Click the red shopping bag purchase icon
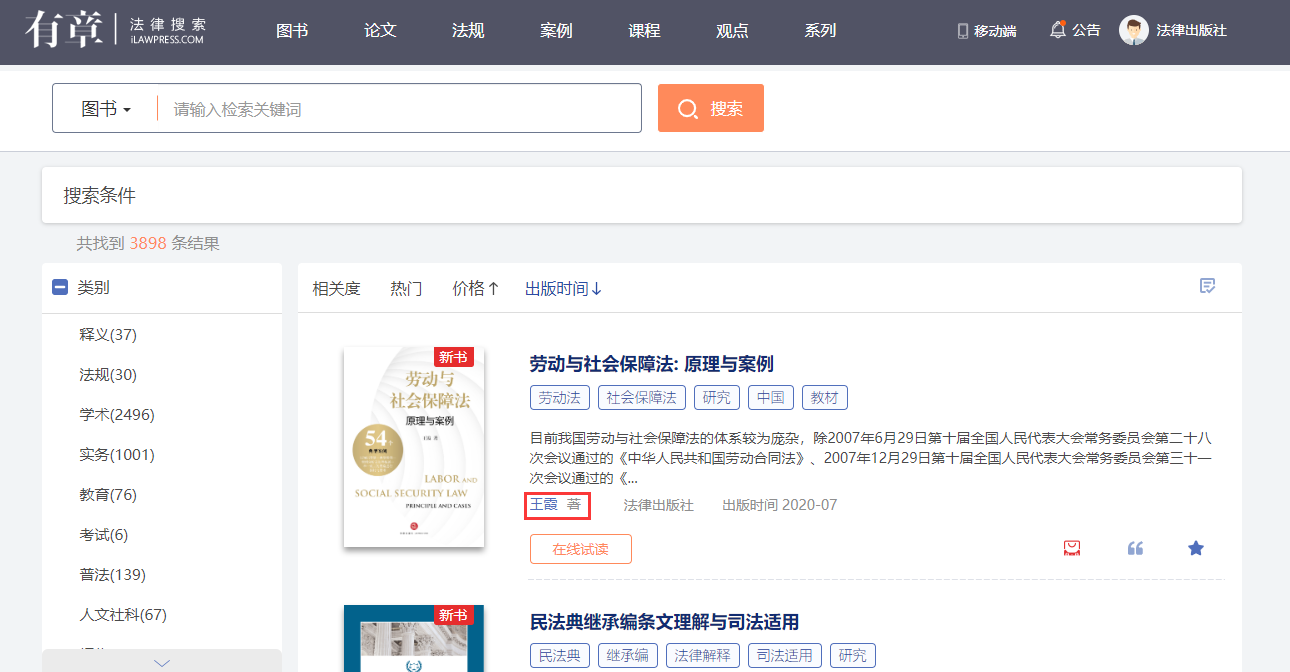The image size is (1290, 672). tap(1072, 548)
